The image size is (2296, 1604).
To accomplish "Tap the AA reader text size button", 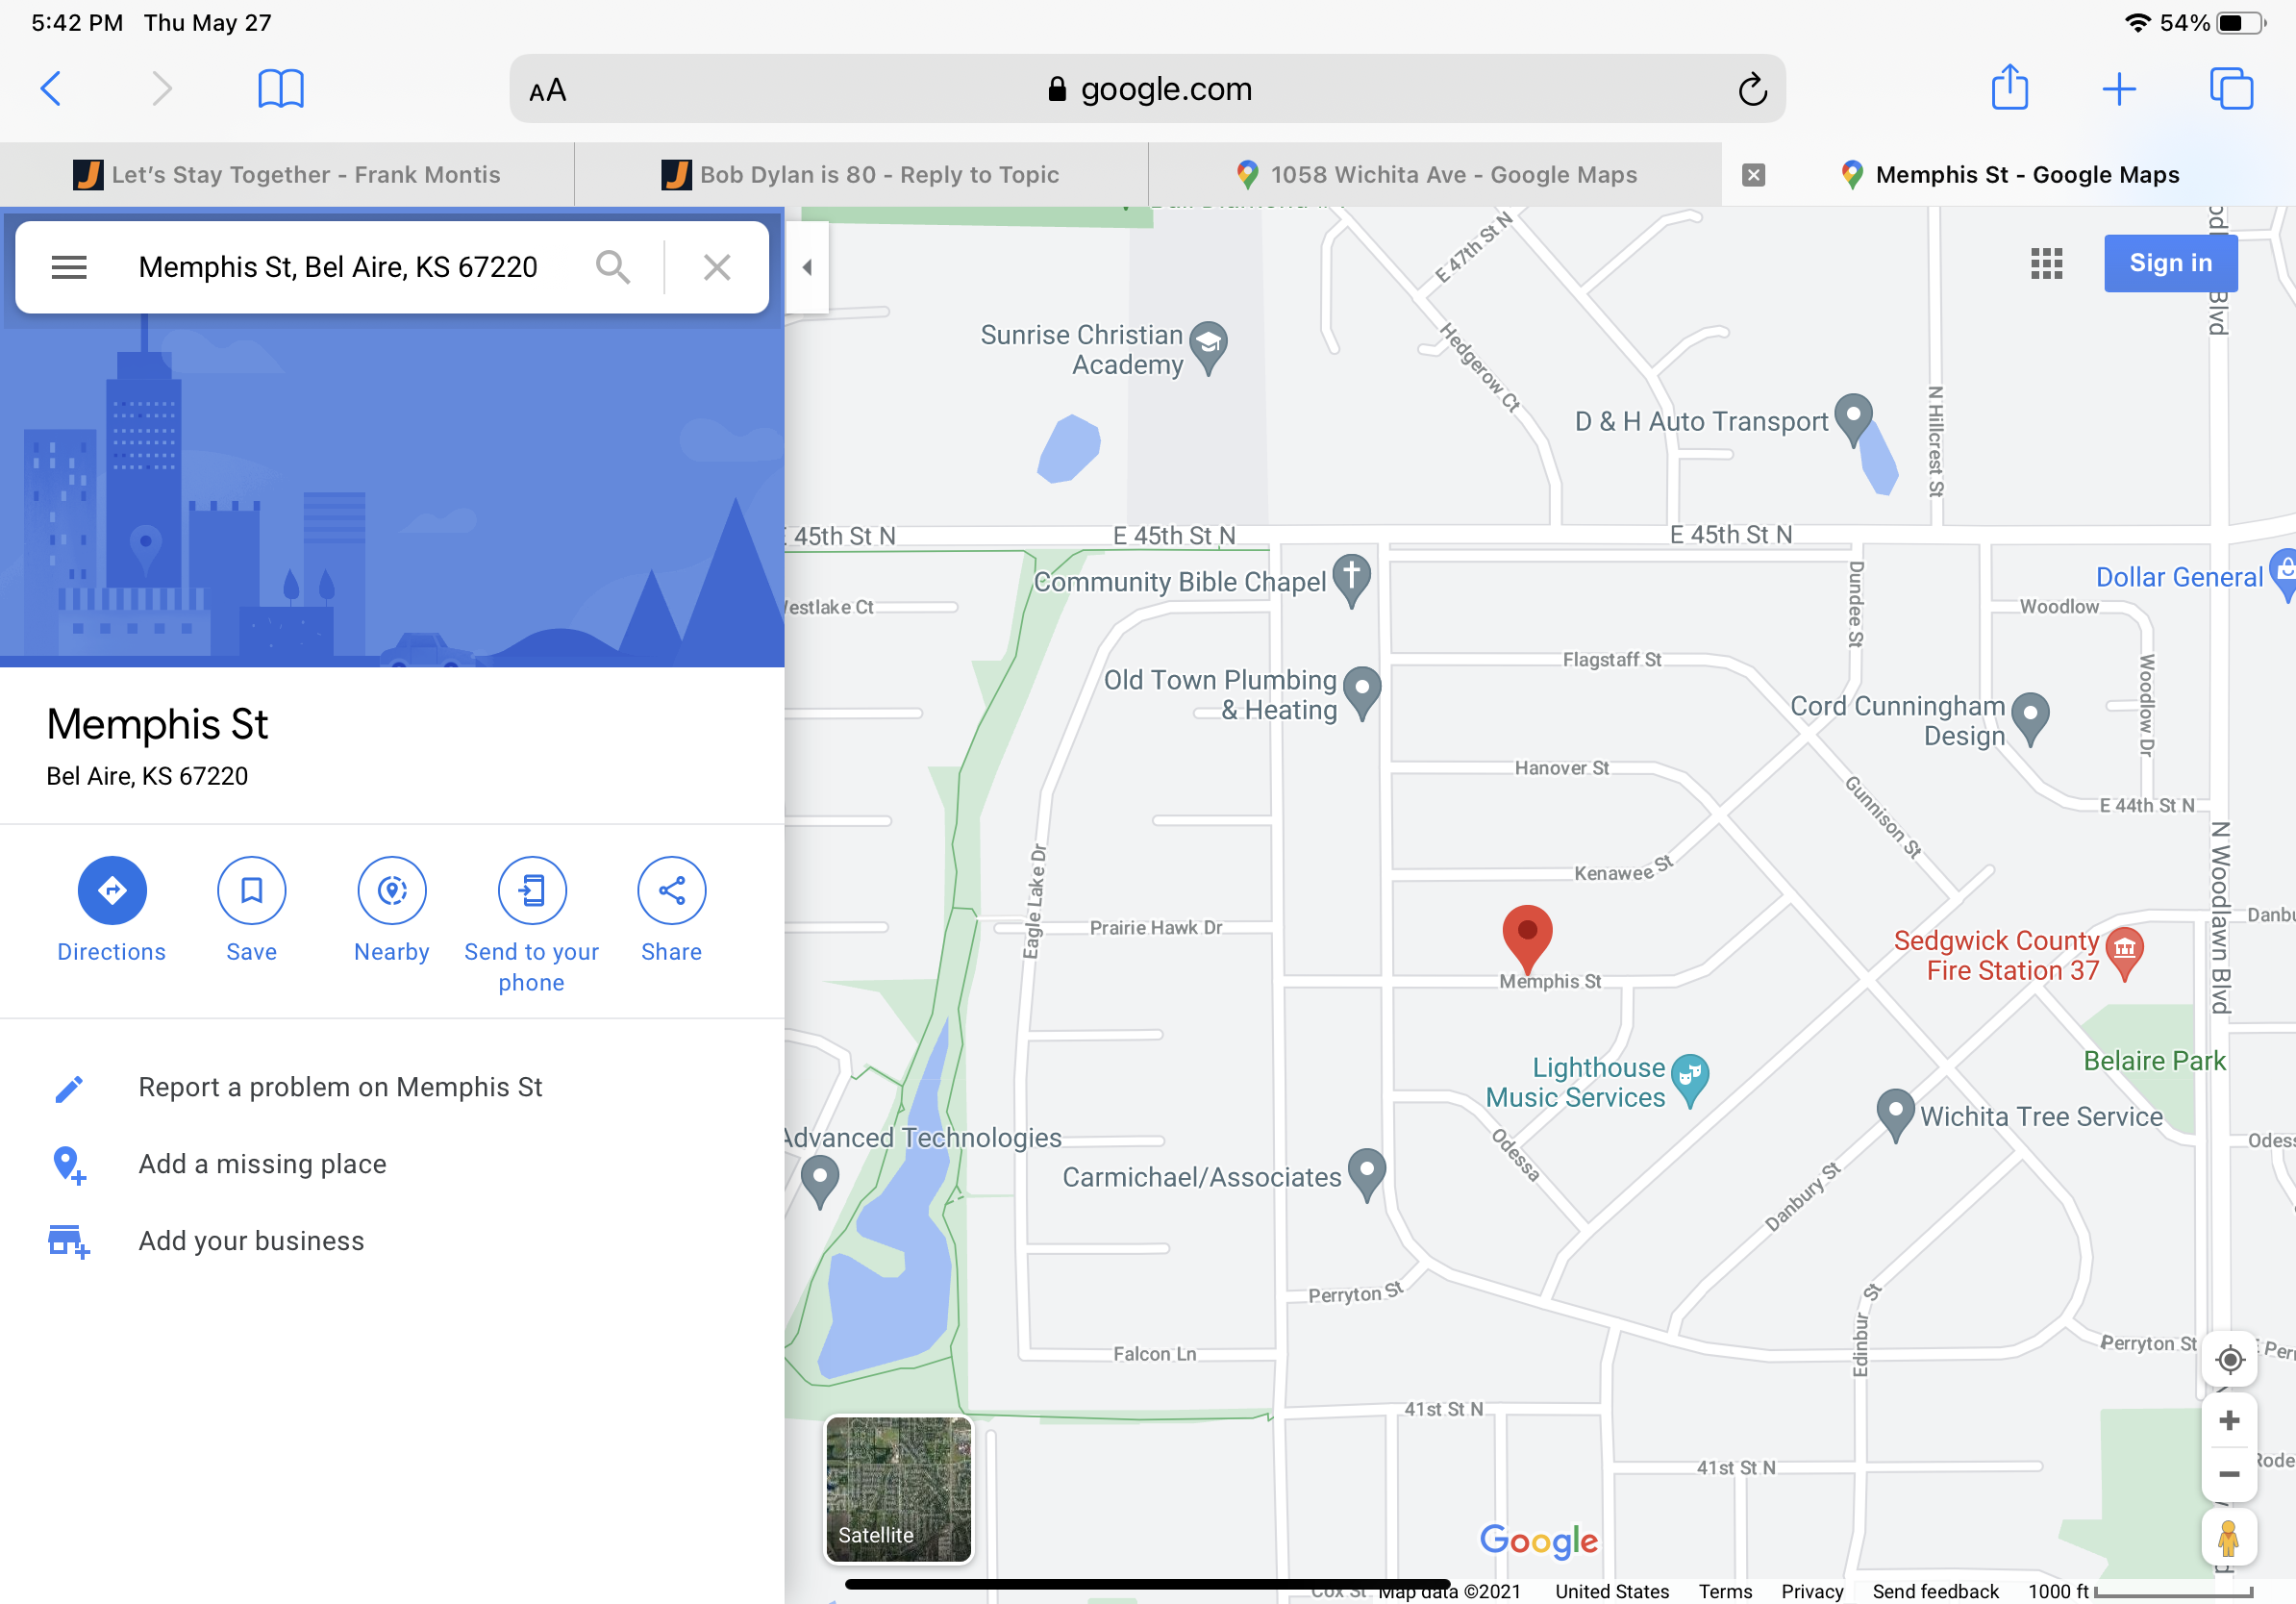I will 547,91.
